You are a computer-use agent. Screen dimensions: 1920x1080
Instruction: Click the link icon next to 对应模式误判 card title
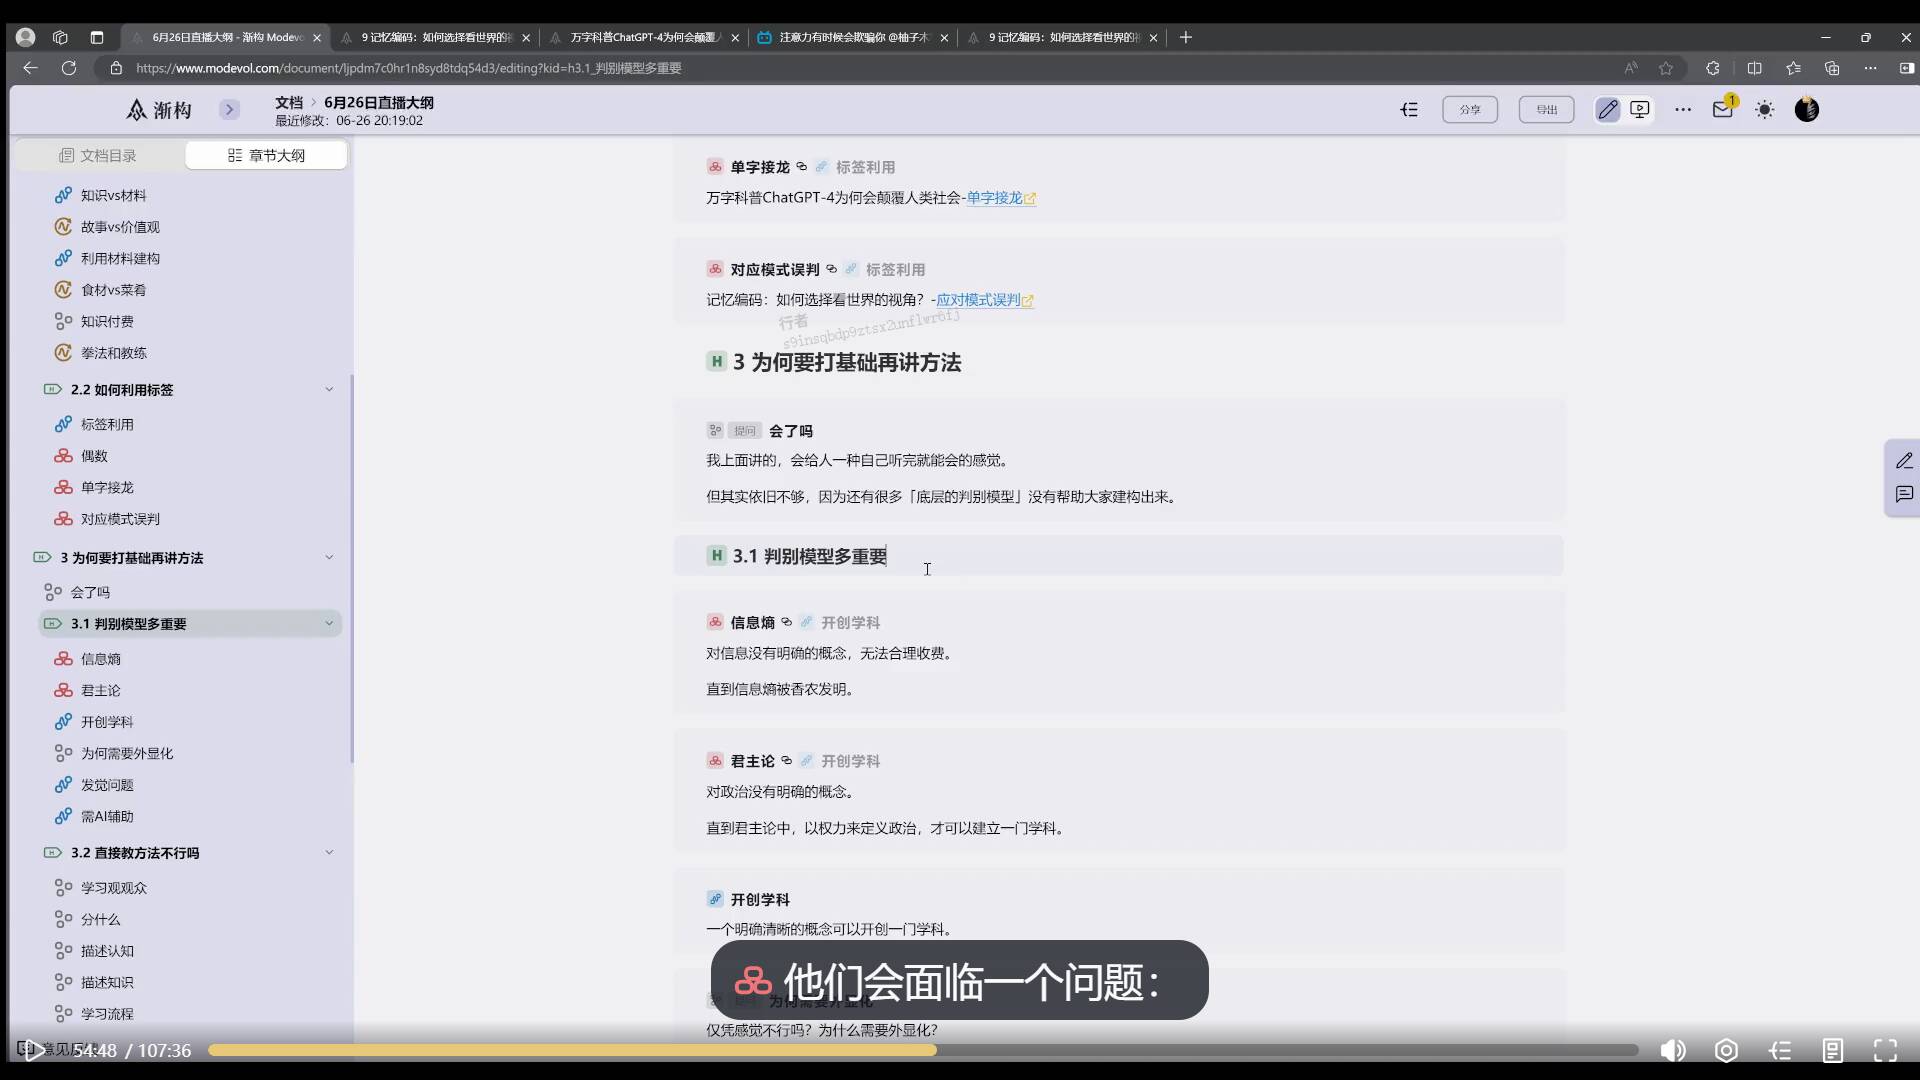831,269
